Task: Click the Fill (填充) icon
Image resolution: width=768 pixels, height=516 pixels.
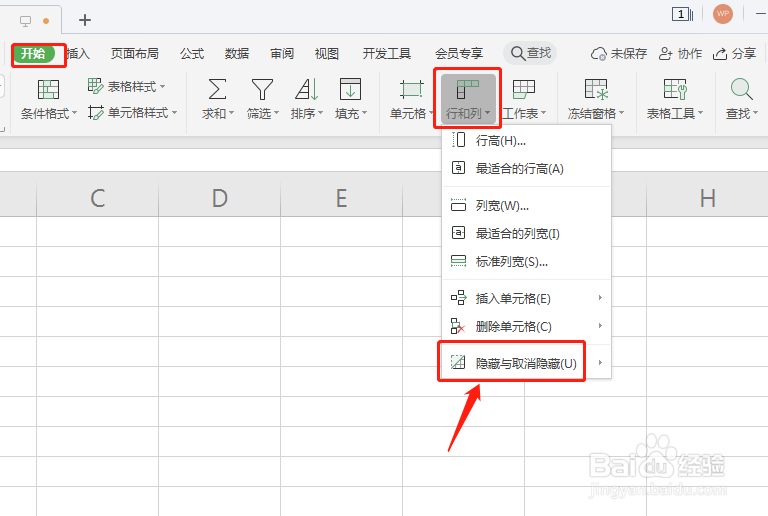Action: (350, 90)
